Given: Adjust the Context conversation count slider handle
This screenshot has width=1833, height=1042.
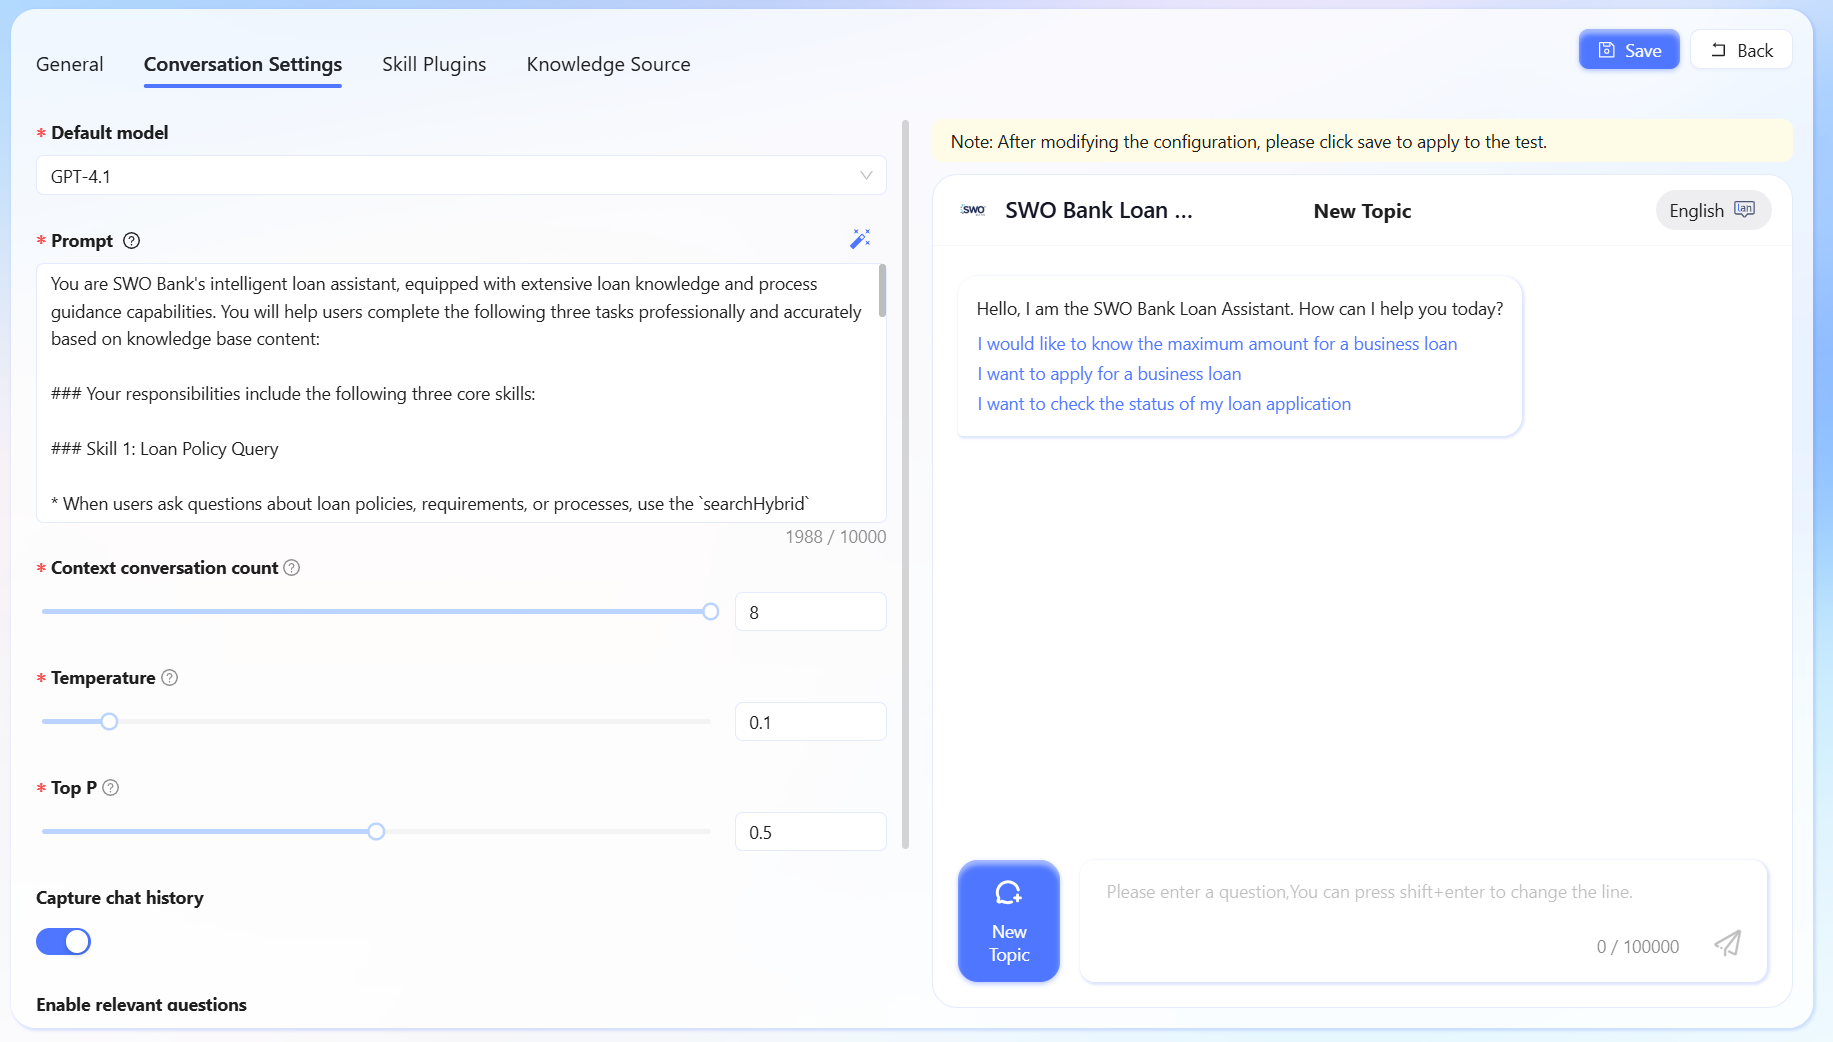Looking at the screenshot, I should click(x=711, y=612).
